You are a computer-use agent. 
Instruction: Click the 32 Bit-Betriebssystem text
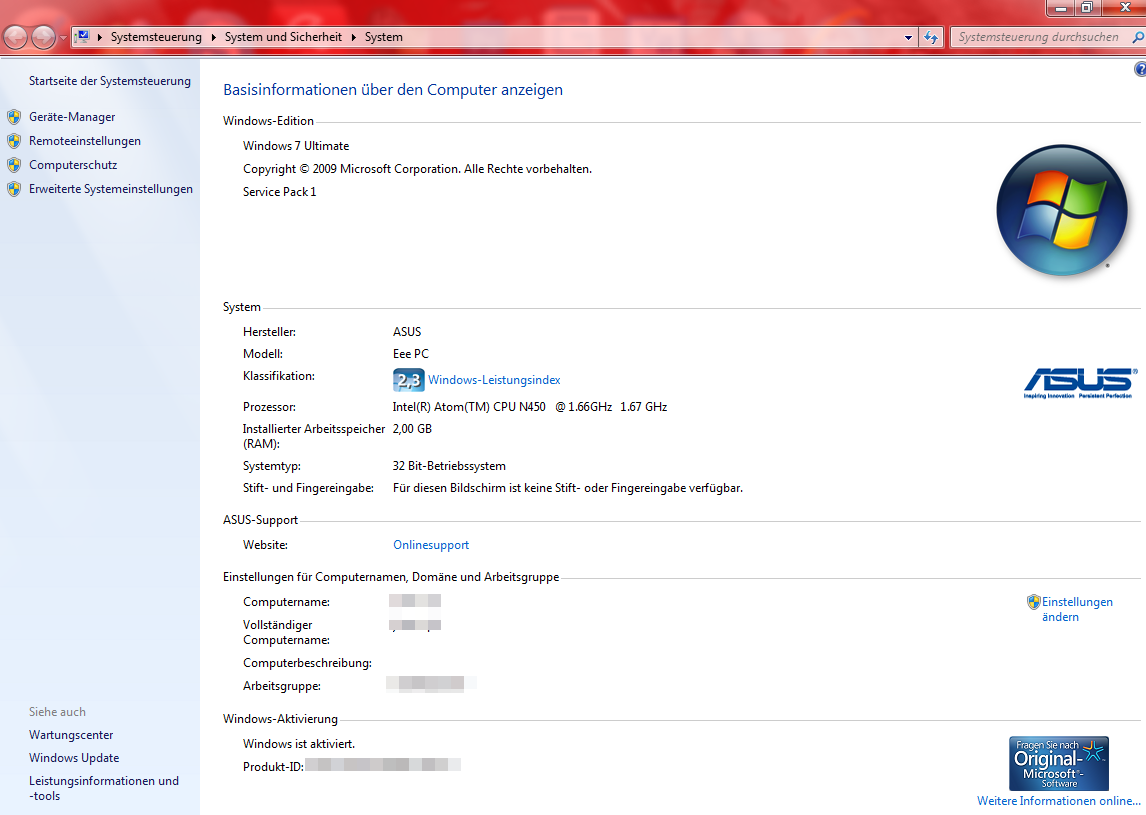449,466
